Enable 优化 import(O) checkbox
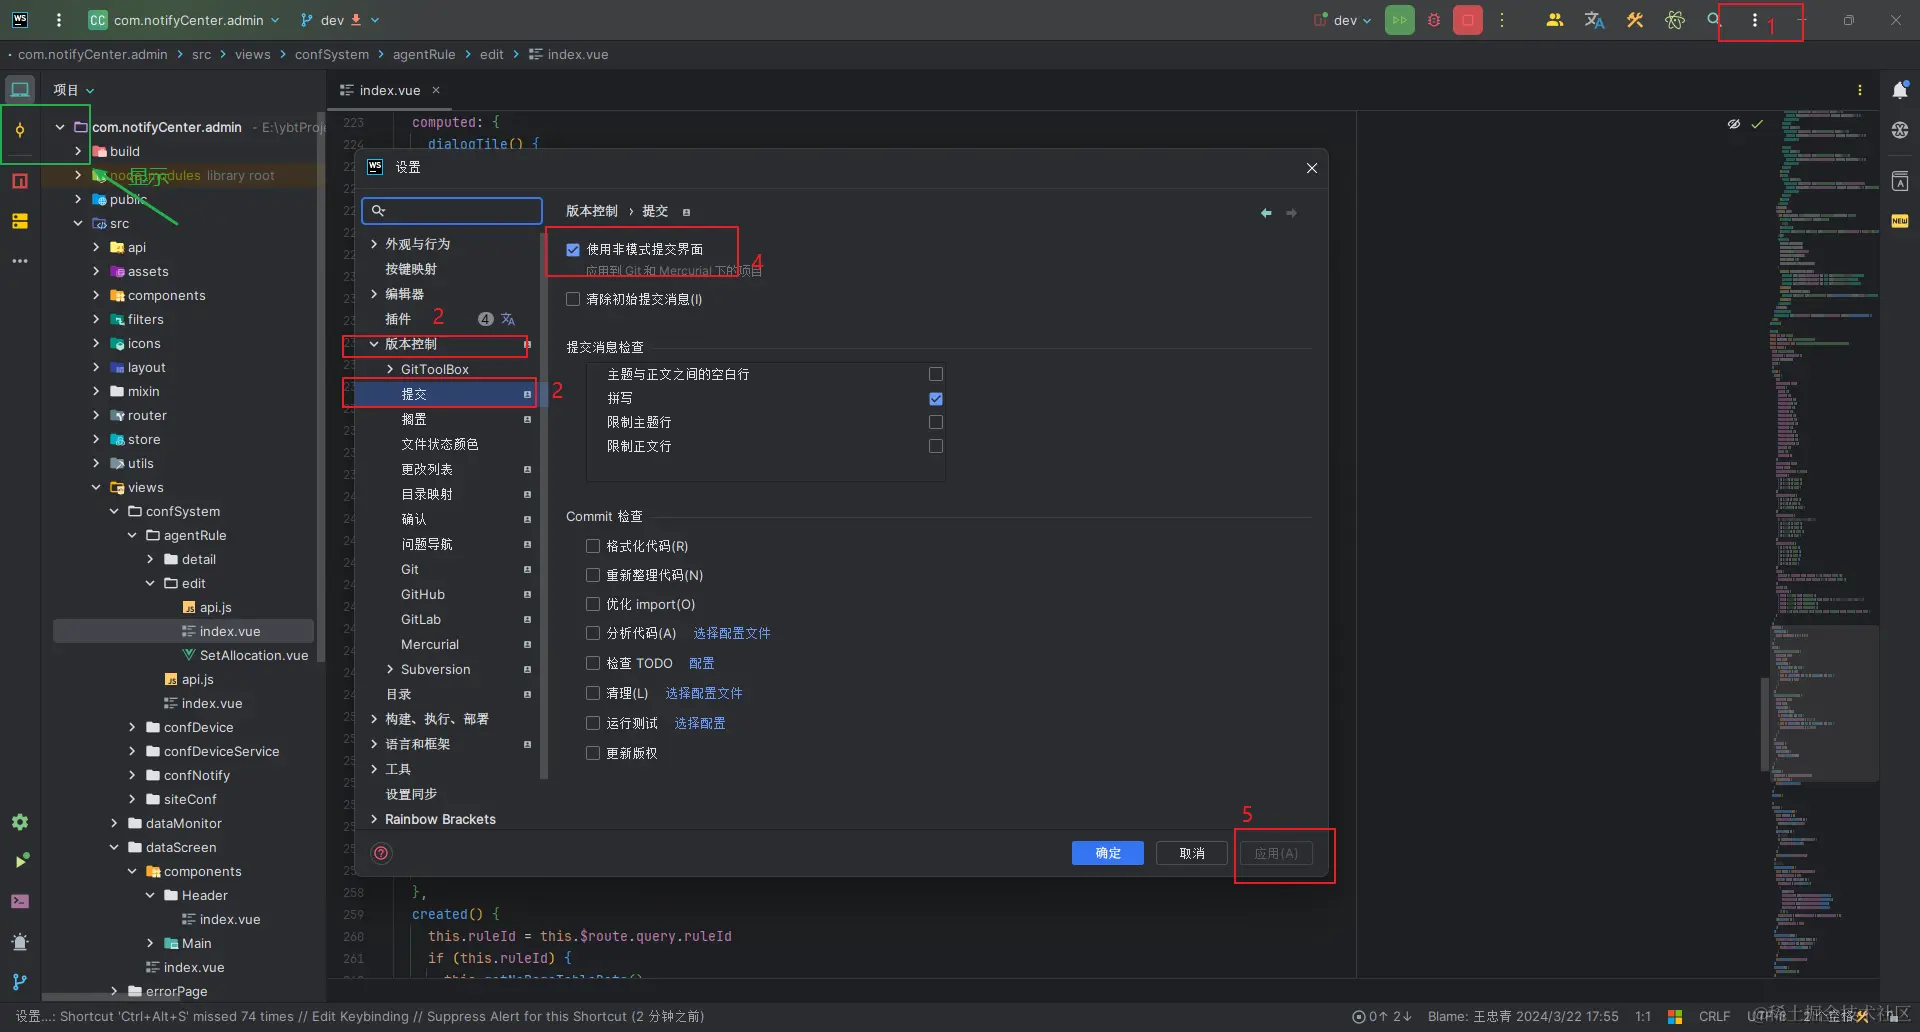 pyautogui.click(x=593, y=604)
